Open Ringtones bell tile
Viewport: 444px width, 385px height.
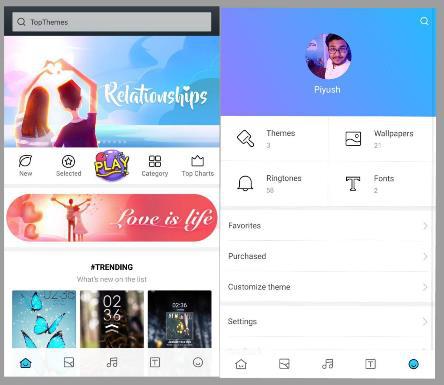pos(275,184)
